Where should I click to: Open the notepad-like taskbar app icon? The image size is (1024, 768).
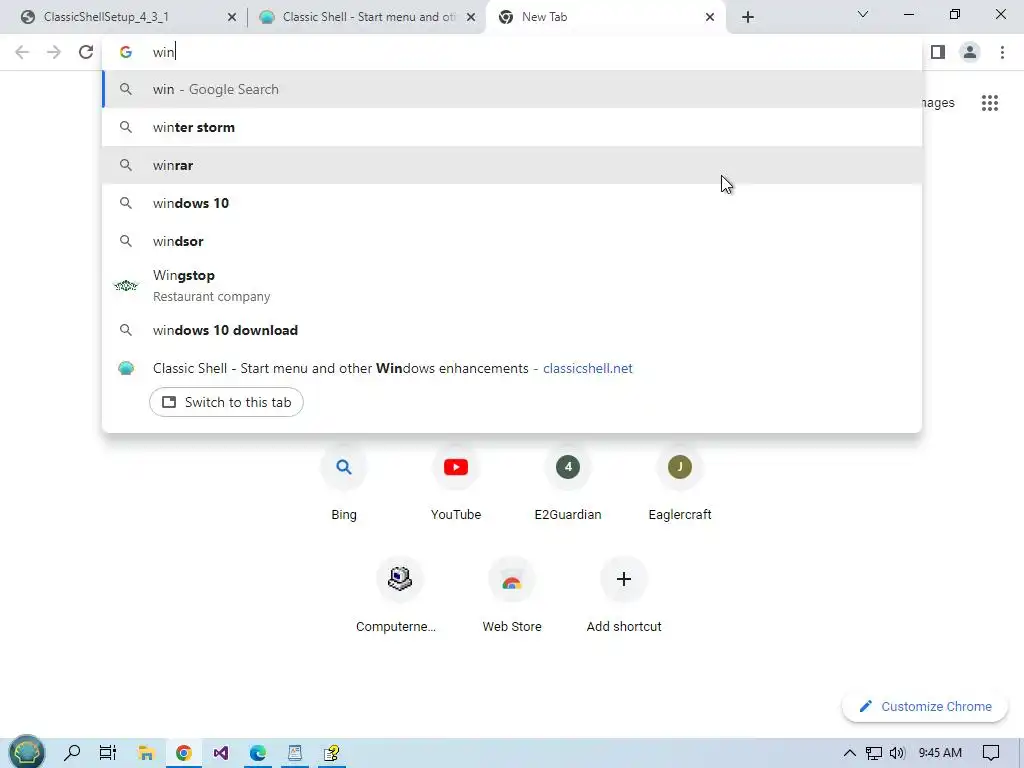tap(295, 753)
